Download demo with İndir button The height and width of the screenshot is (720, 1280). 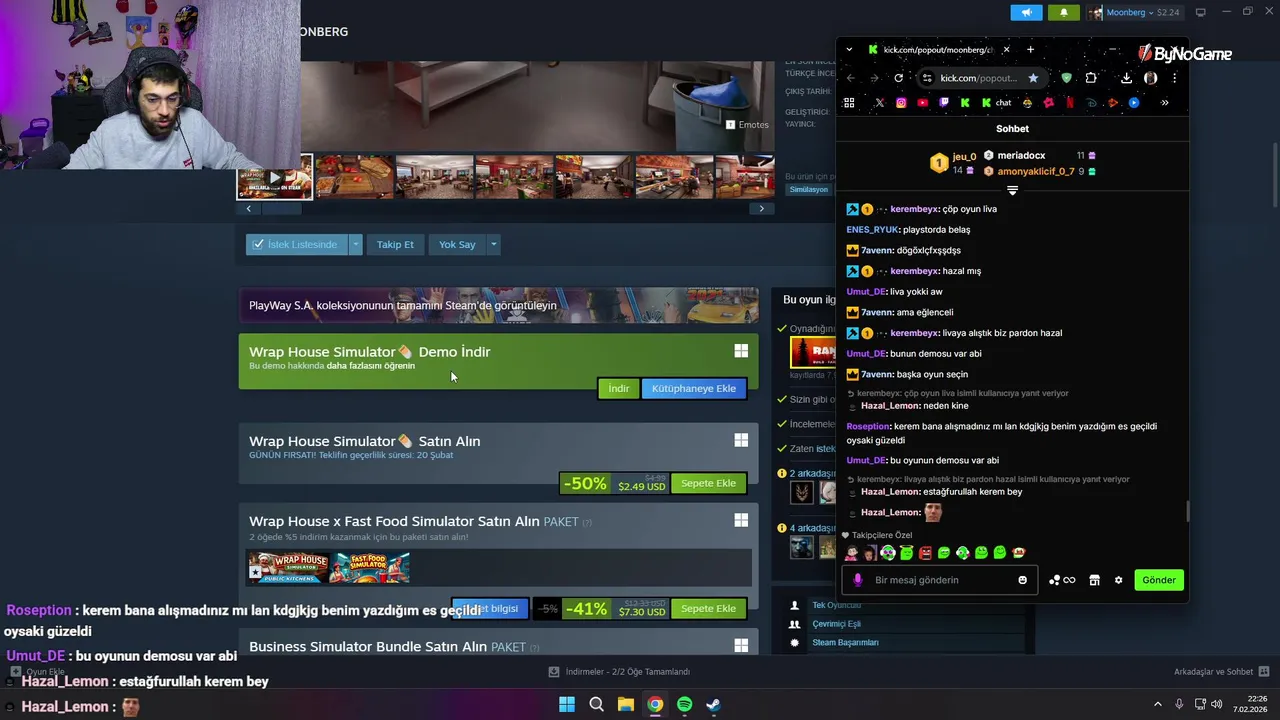(x=619, y=388)
